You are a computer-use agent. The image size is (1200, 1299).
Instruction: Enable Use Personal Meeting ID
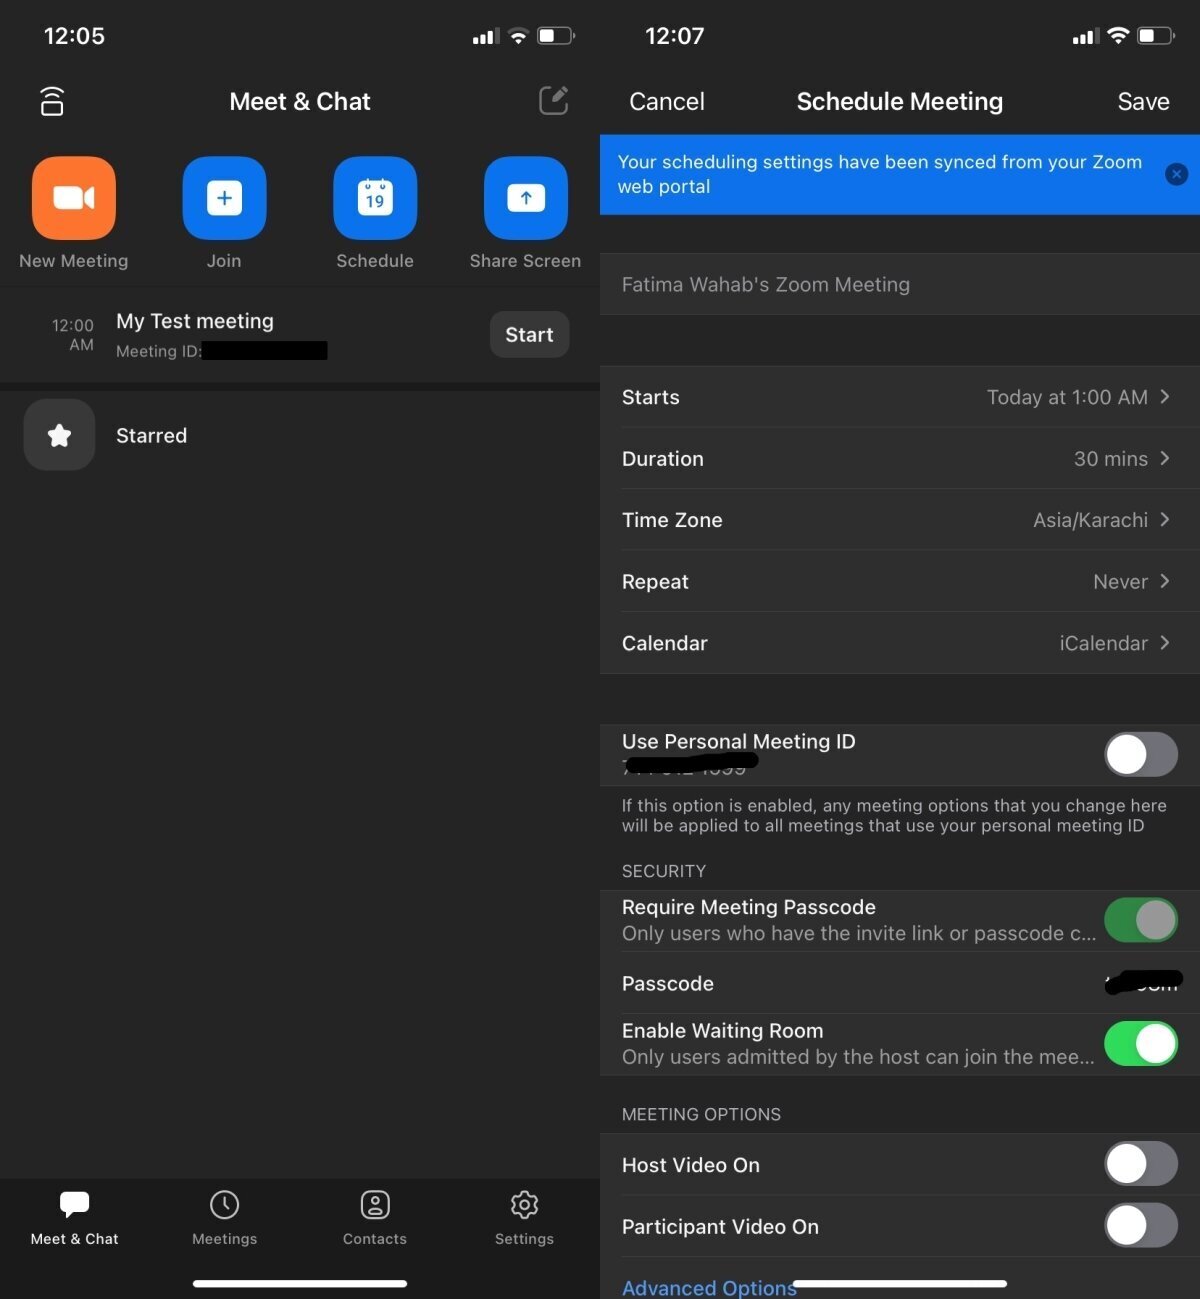[x=1140, y=754]
